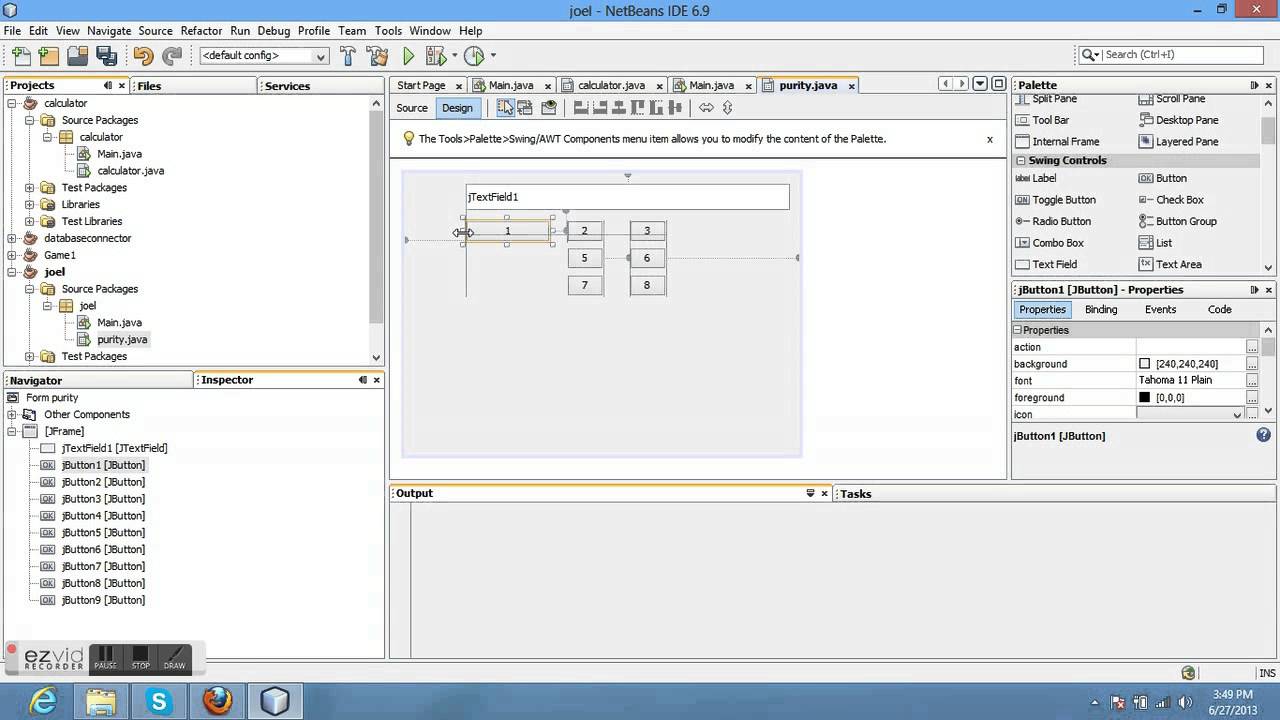This screenshot has height=720, width=1280.
Task: Collapse the calculator project node
Action: coord(12,103)
